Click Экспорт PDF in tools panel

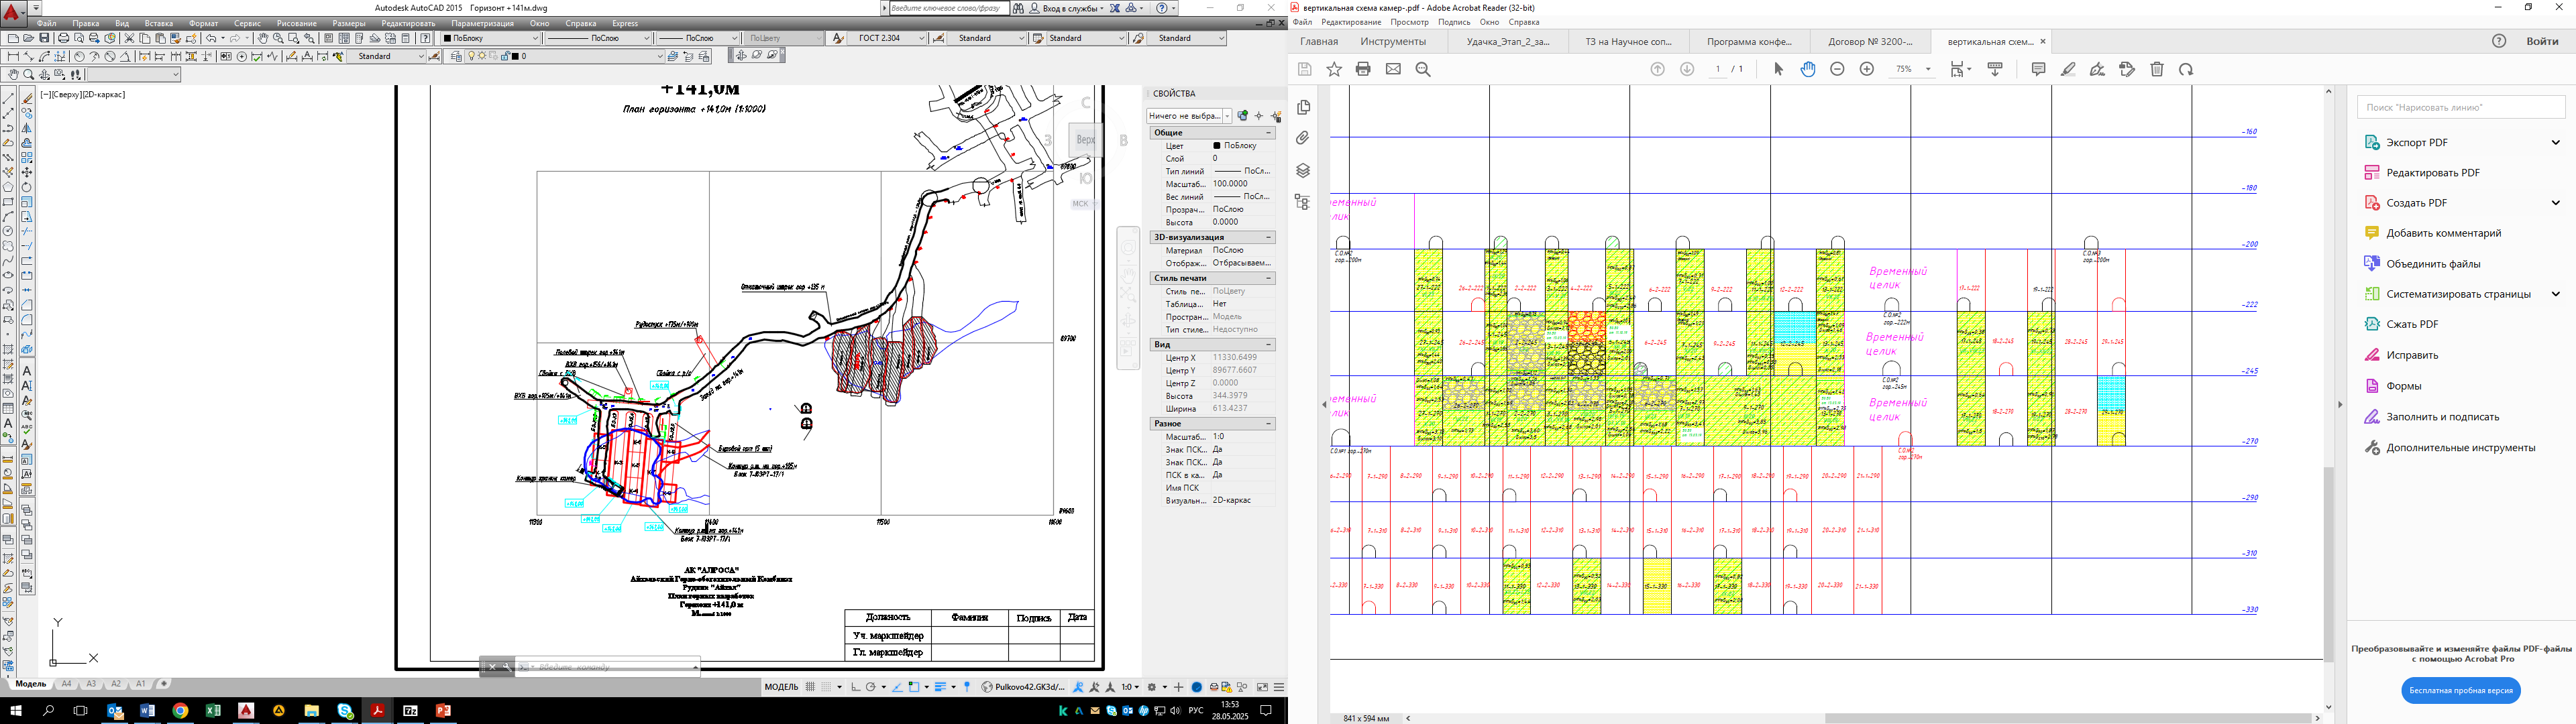tap(2416, 142)
